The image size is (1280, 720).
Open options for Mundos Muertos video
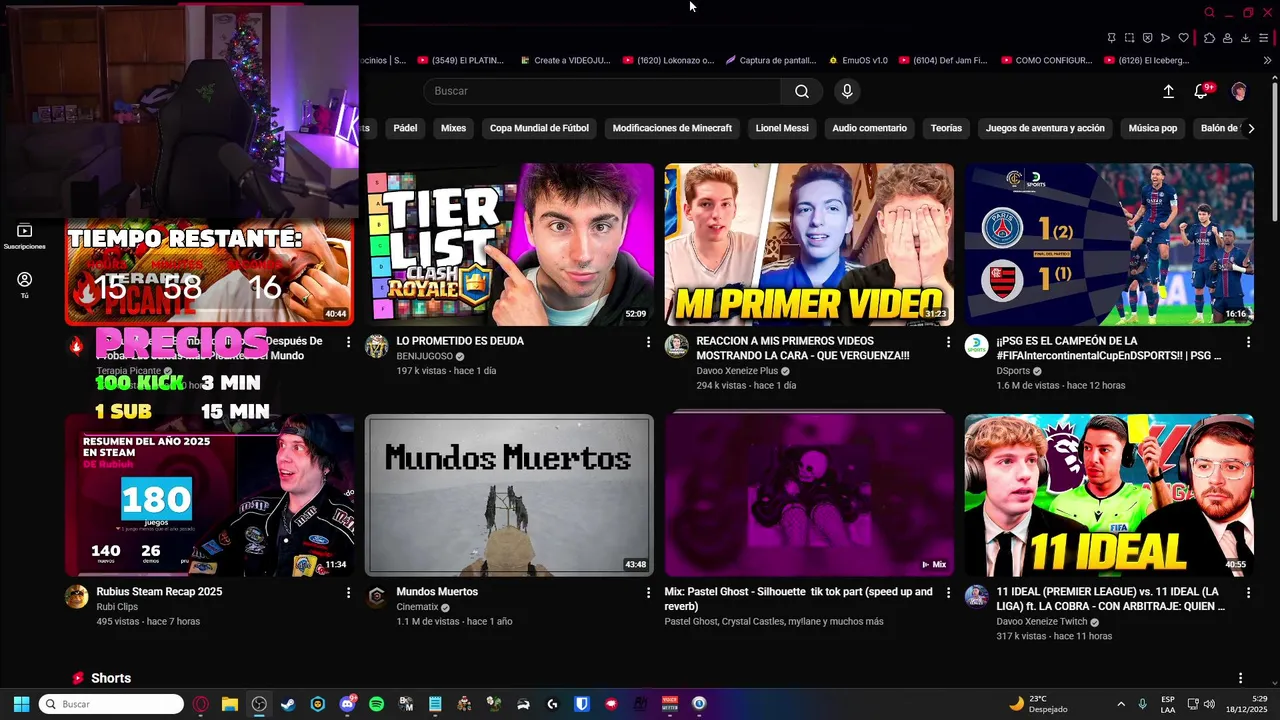[648, 593]
